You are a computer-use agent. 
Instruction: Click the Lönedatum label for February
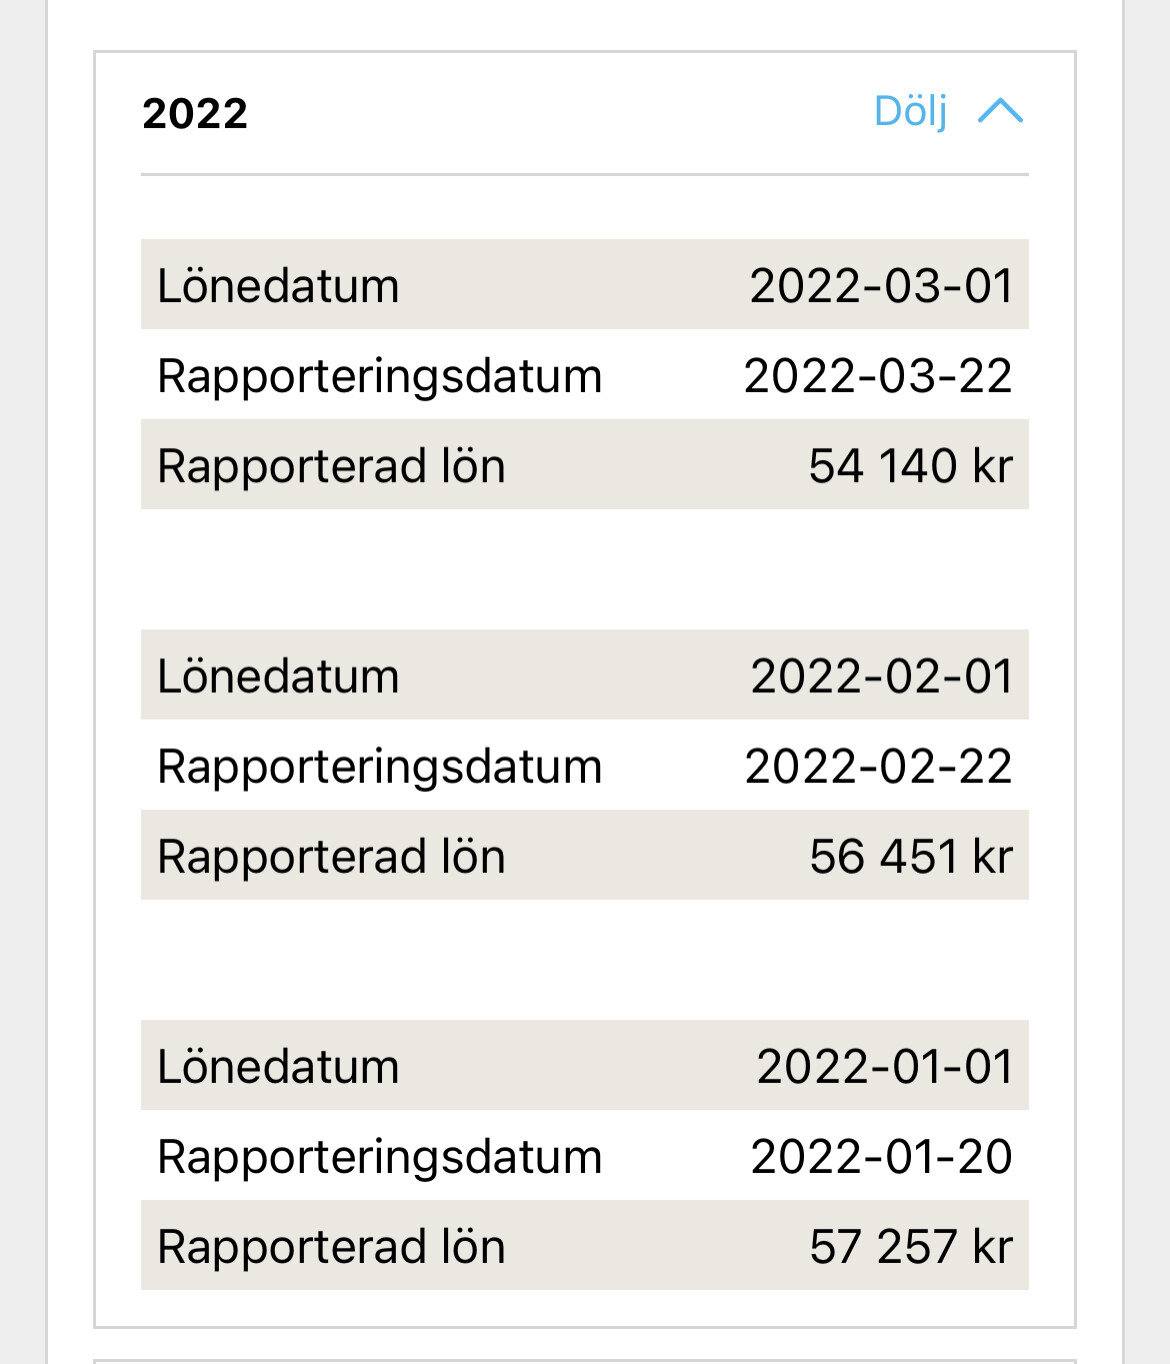point(278,676)
